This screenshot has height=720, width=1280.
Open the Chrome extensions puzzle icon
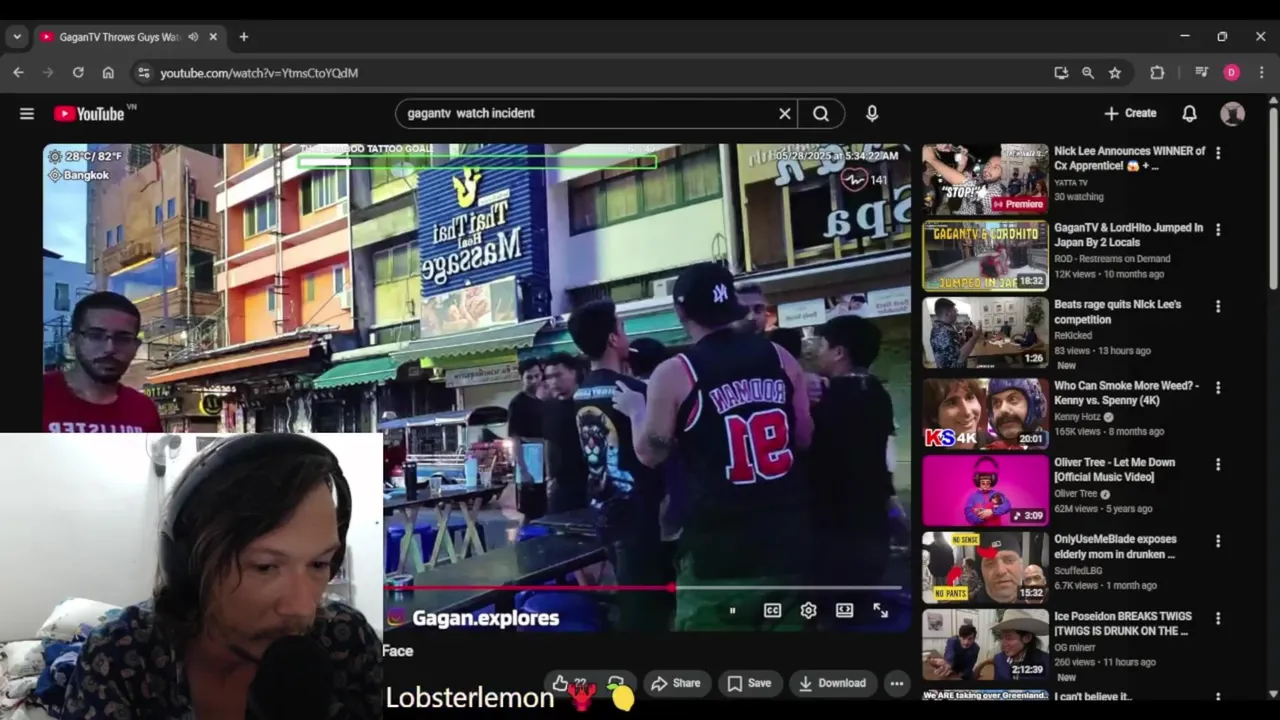[1157, 73]
